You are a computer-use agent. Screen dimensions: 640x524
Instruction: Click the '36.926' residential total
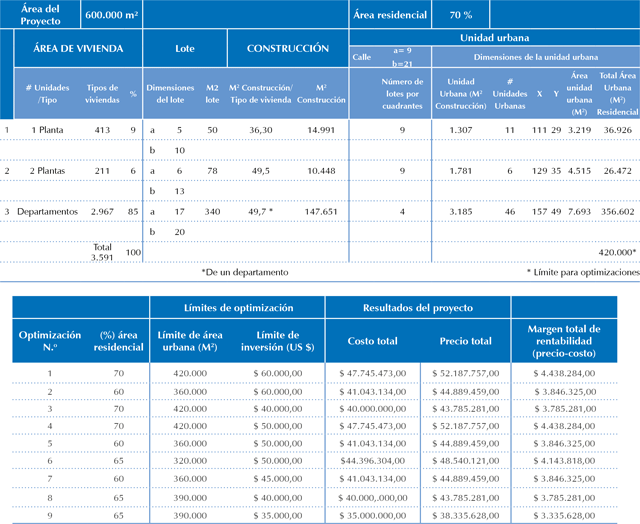point(618,130)
